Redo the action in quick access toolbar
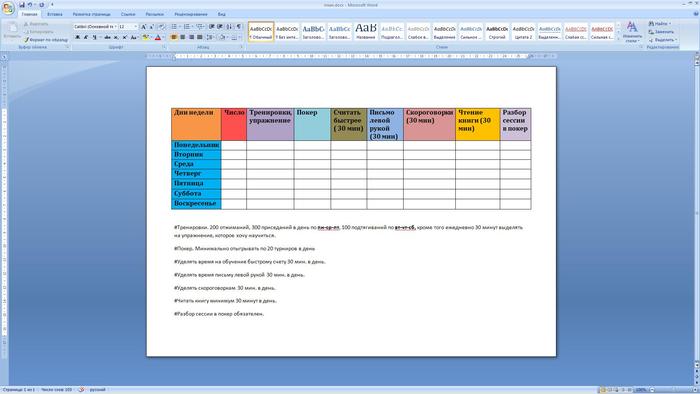Image resolution: width=700 pixels, height=394 pixels. 41,5
